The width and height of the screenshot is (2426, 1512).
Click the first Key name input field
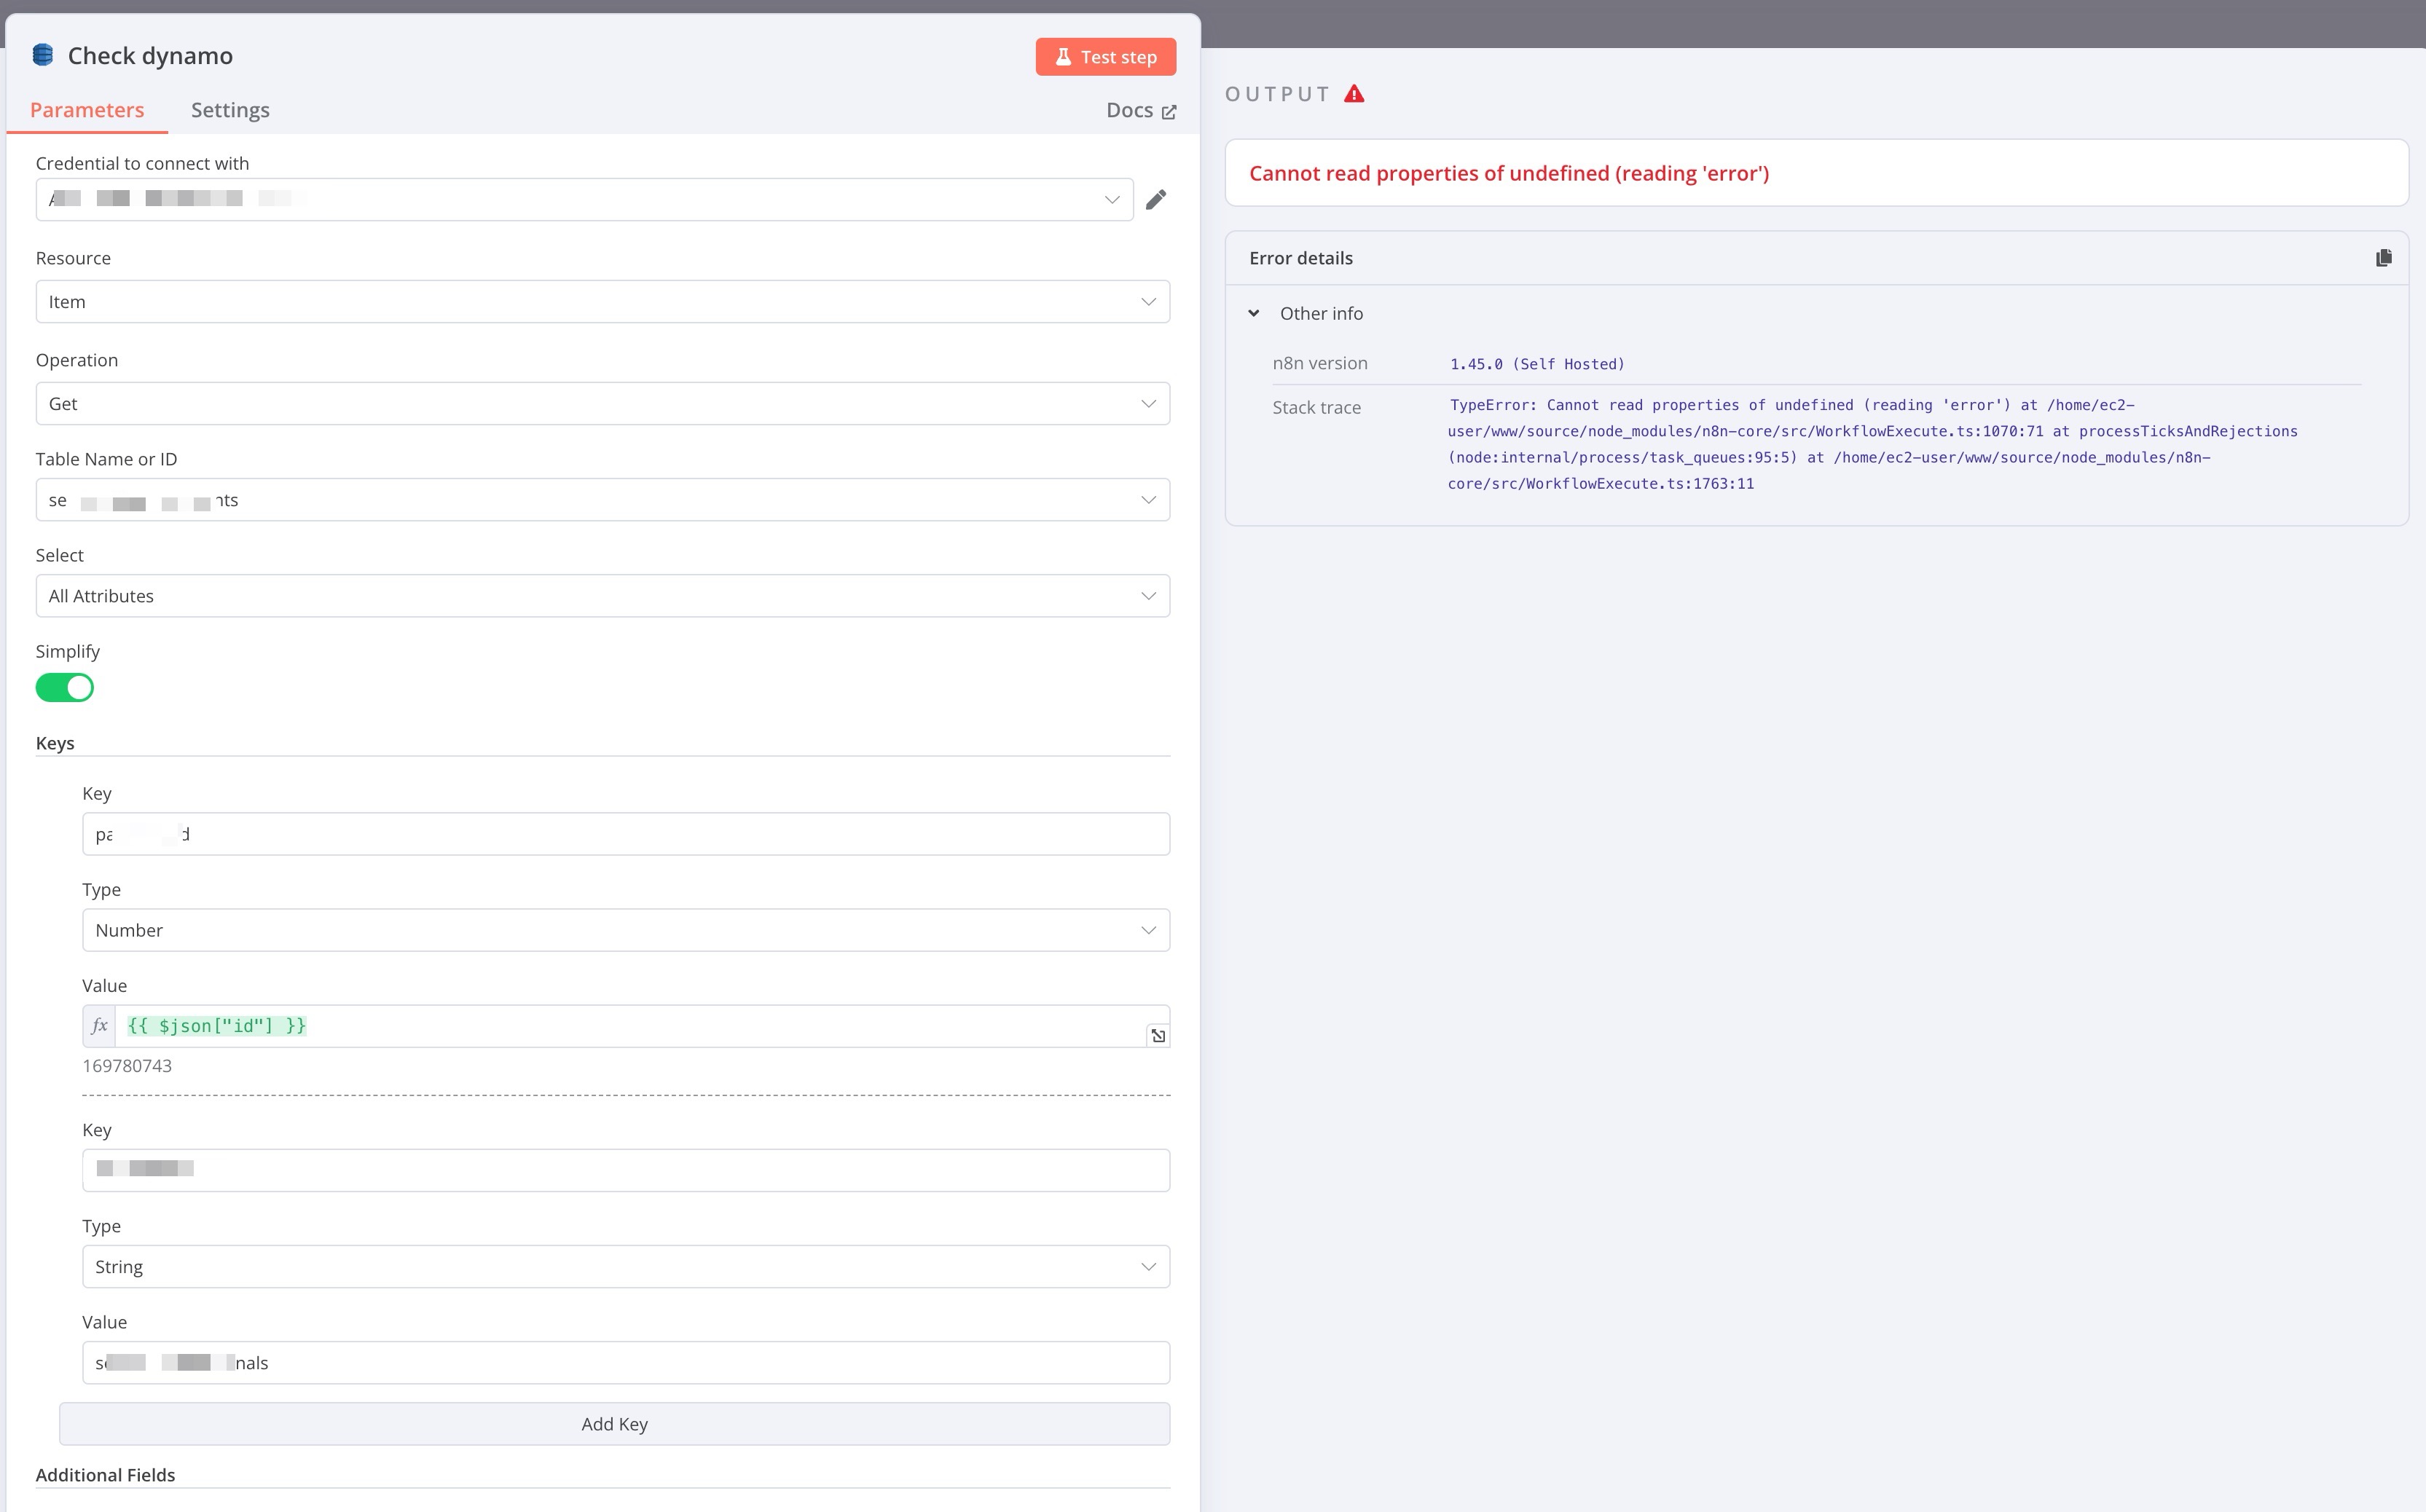pyautogui.click(x=626, y=834)
